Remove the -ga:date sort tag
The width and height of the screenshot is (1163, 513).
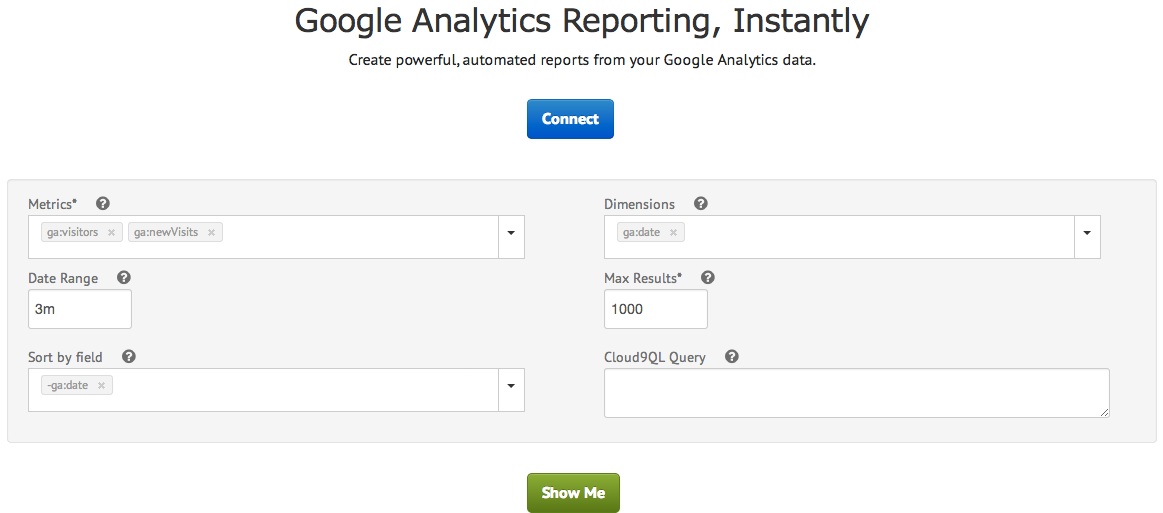tap(101, 386)
